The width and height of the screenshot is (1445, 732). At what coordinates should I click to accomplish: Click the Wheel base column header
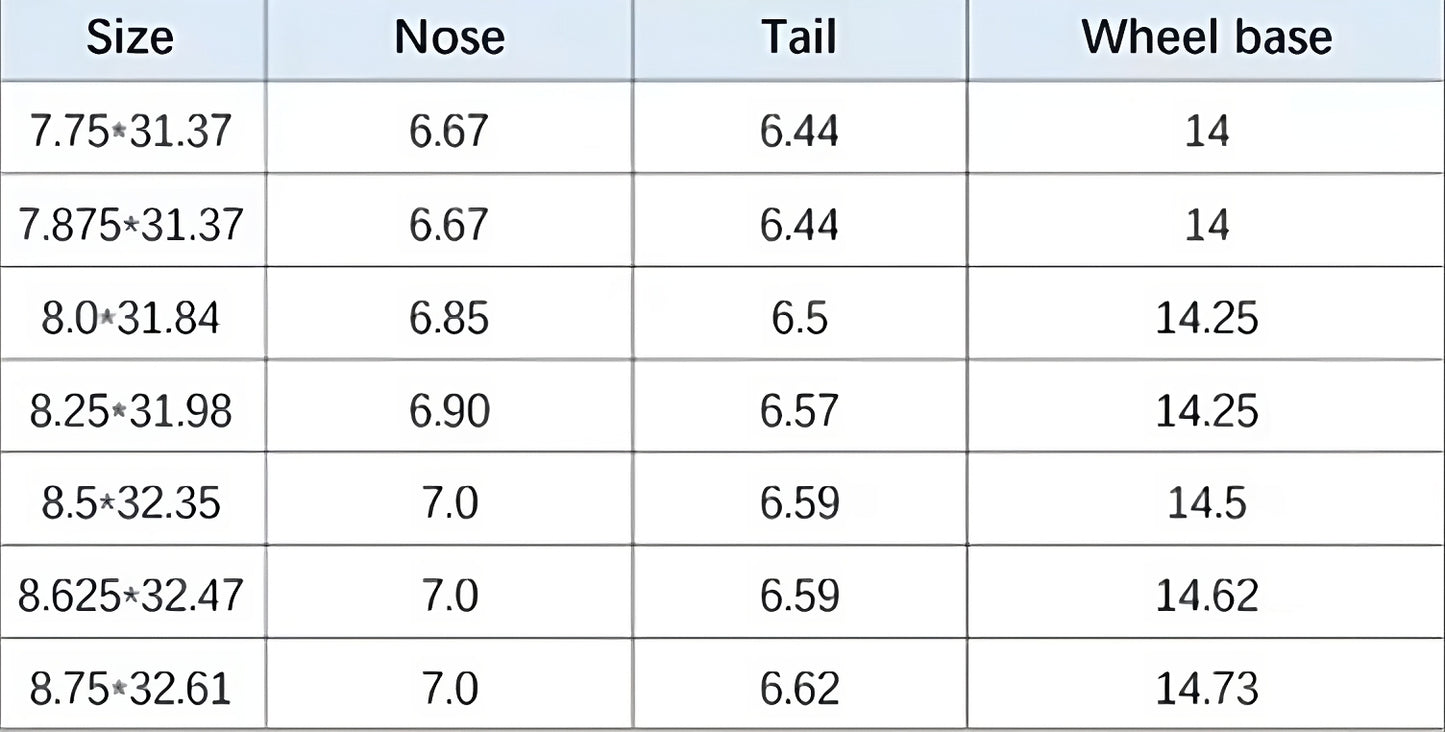[x=1207, y=38]
